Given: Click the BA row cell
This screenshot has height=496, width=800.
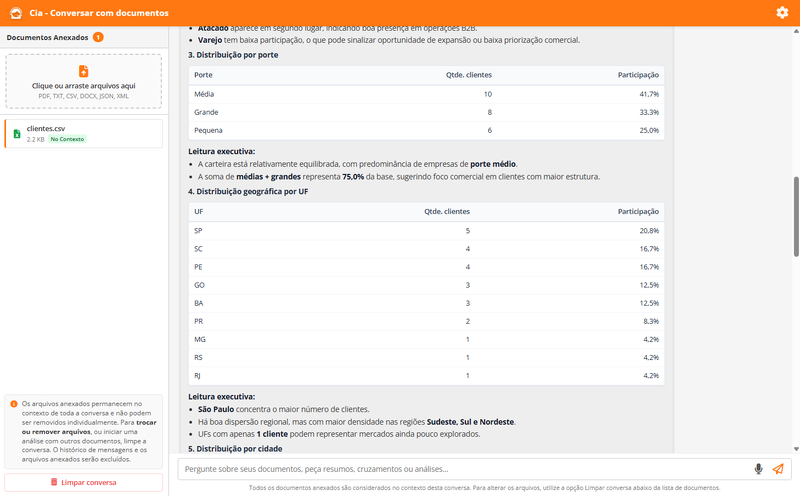Looking at the screenshot, I should pyautogui.click(x=198, y=303).
